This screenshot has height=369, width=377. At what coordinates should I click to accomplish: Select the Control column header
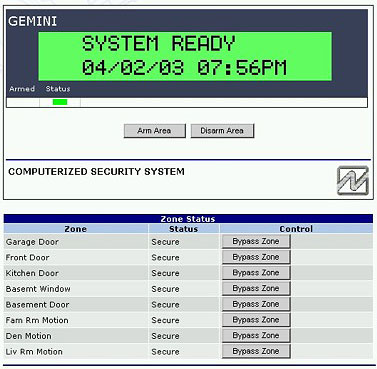pyautogui.click(x=296, y=229)
